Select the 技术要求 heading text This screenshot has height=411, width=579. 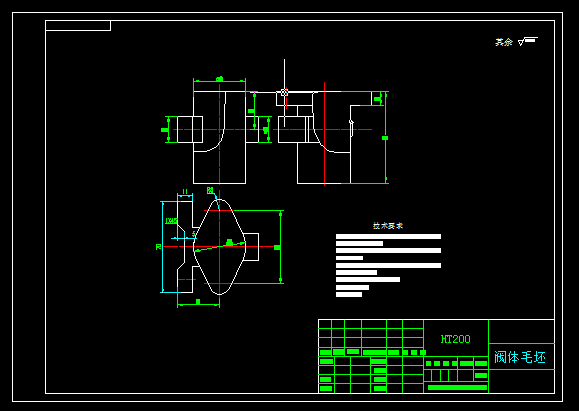point(388,226)
